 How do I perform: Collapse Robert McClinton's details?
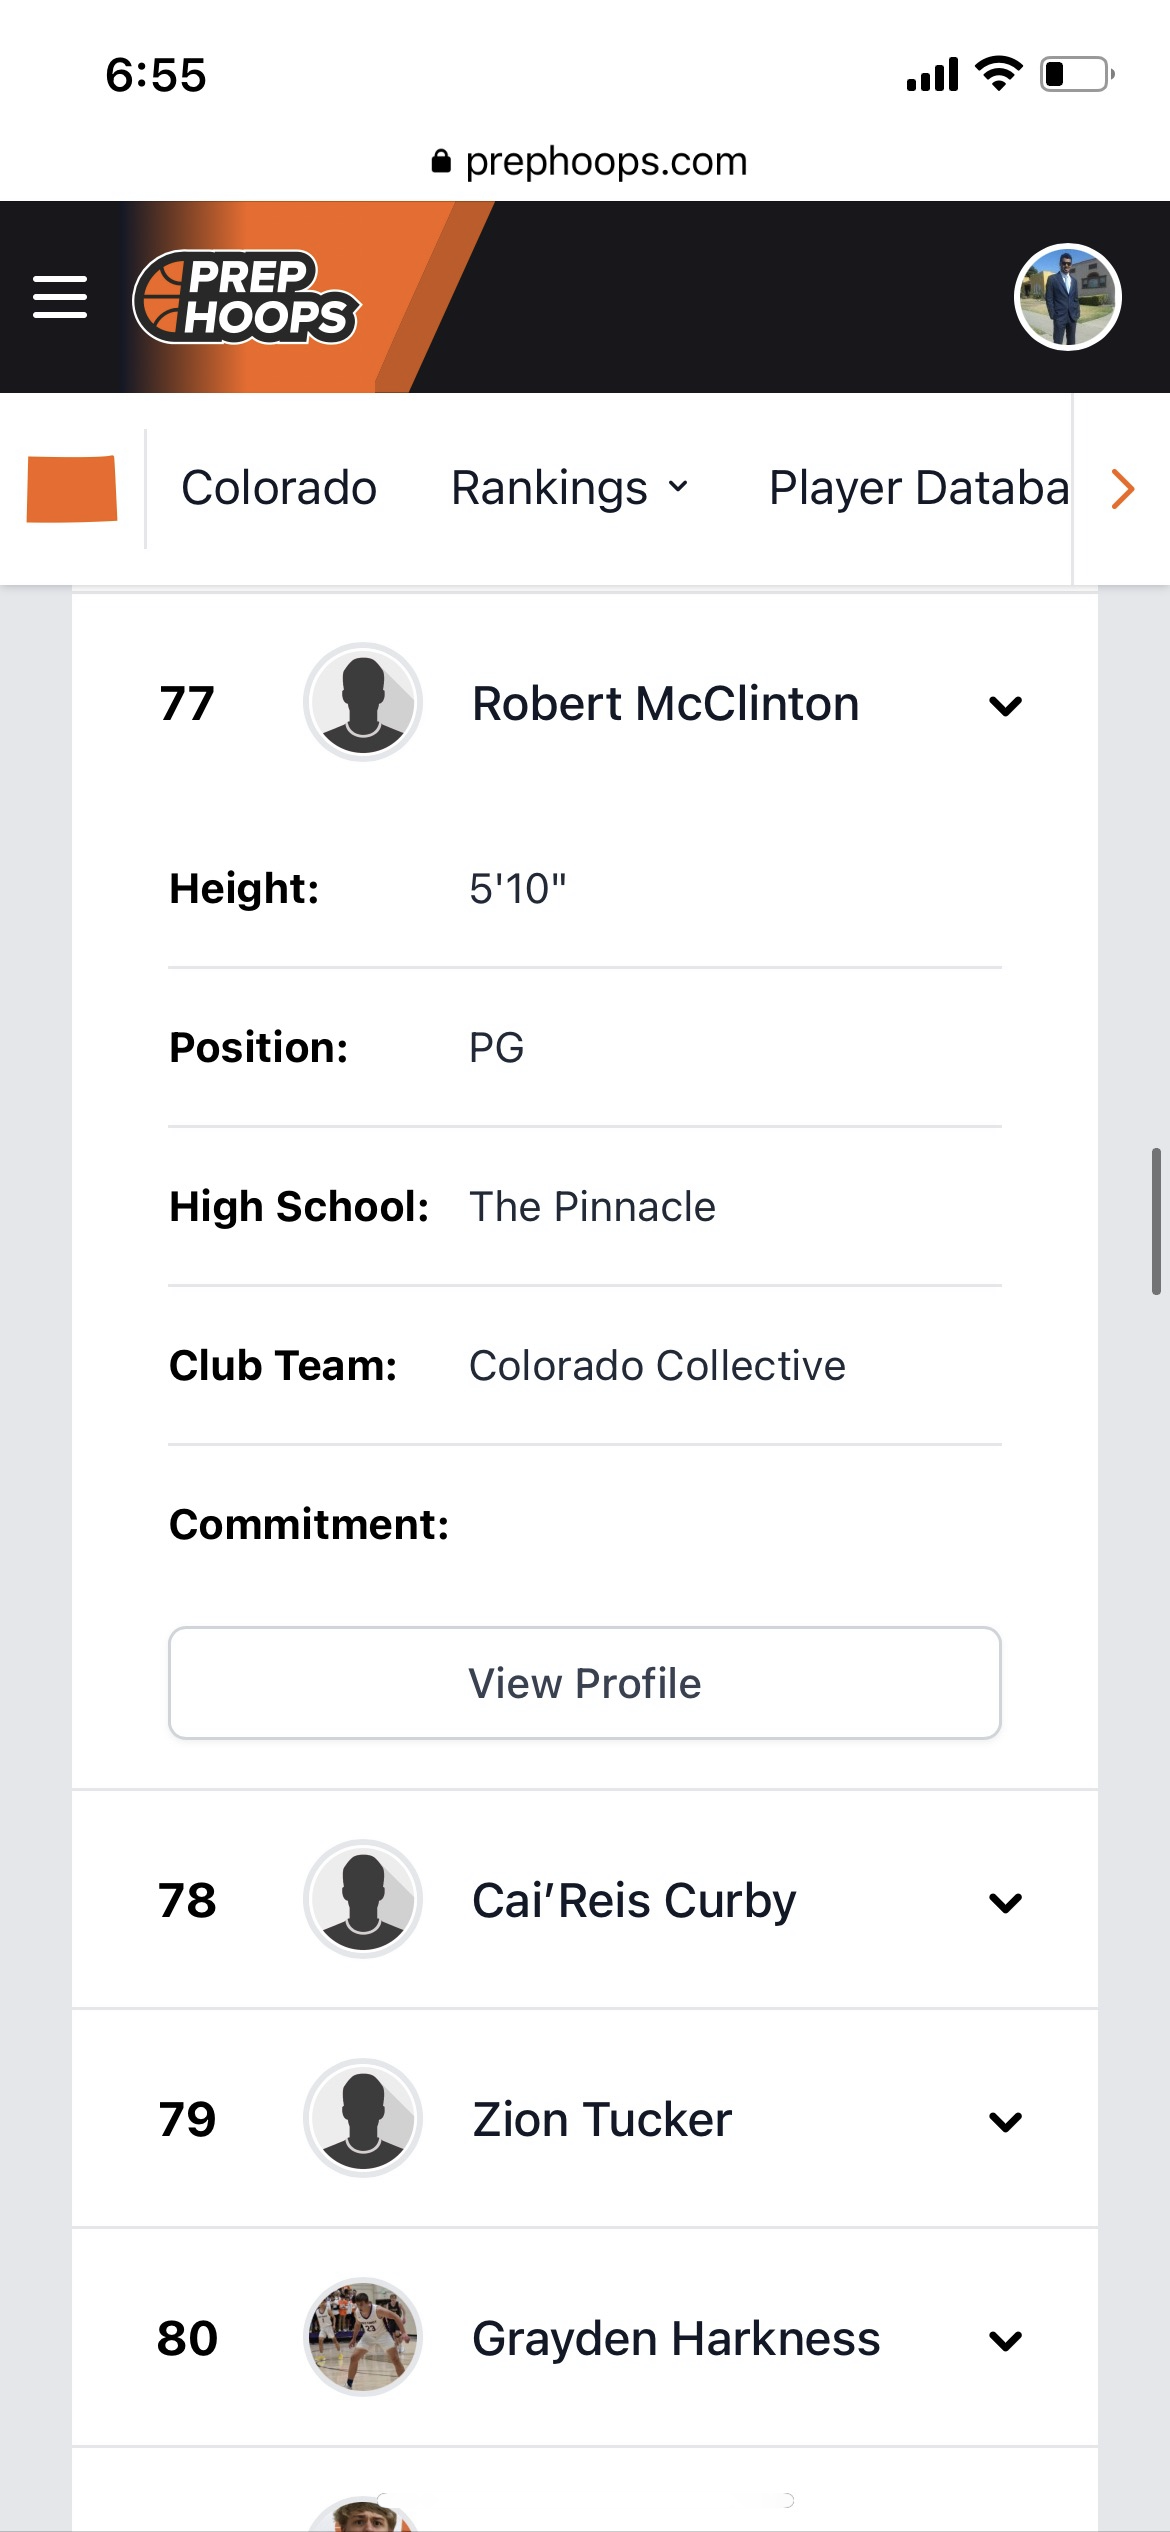pyautogui.click(x=1005, y=706)
